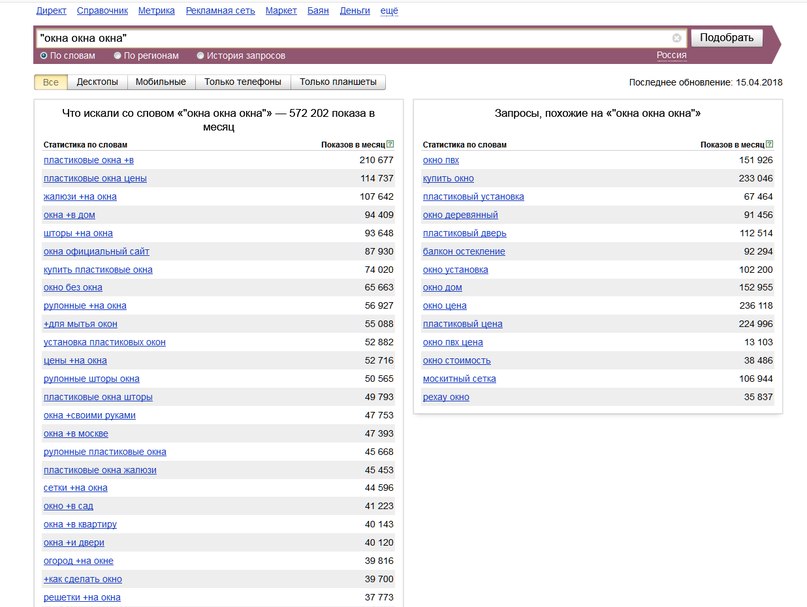Switch to the Только телефоны tab
Screen dimensions: 807x607
click(243, 82)
